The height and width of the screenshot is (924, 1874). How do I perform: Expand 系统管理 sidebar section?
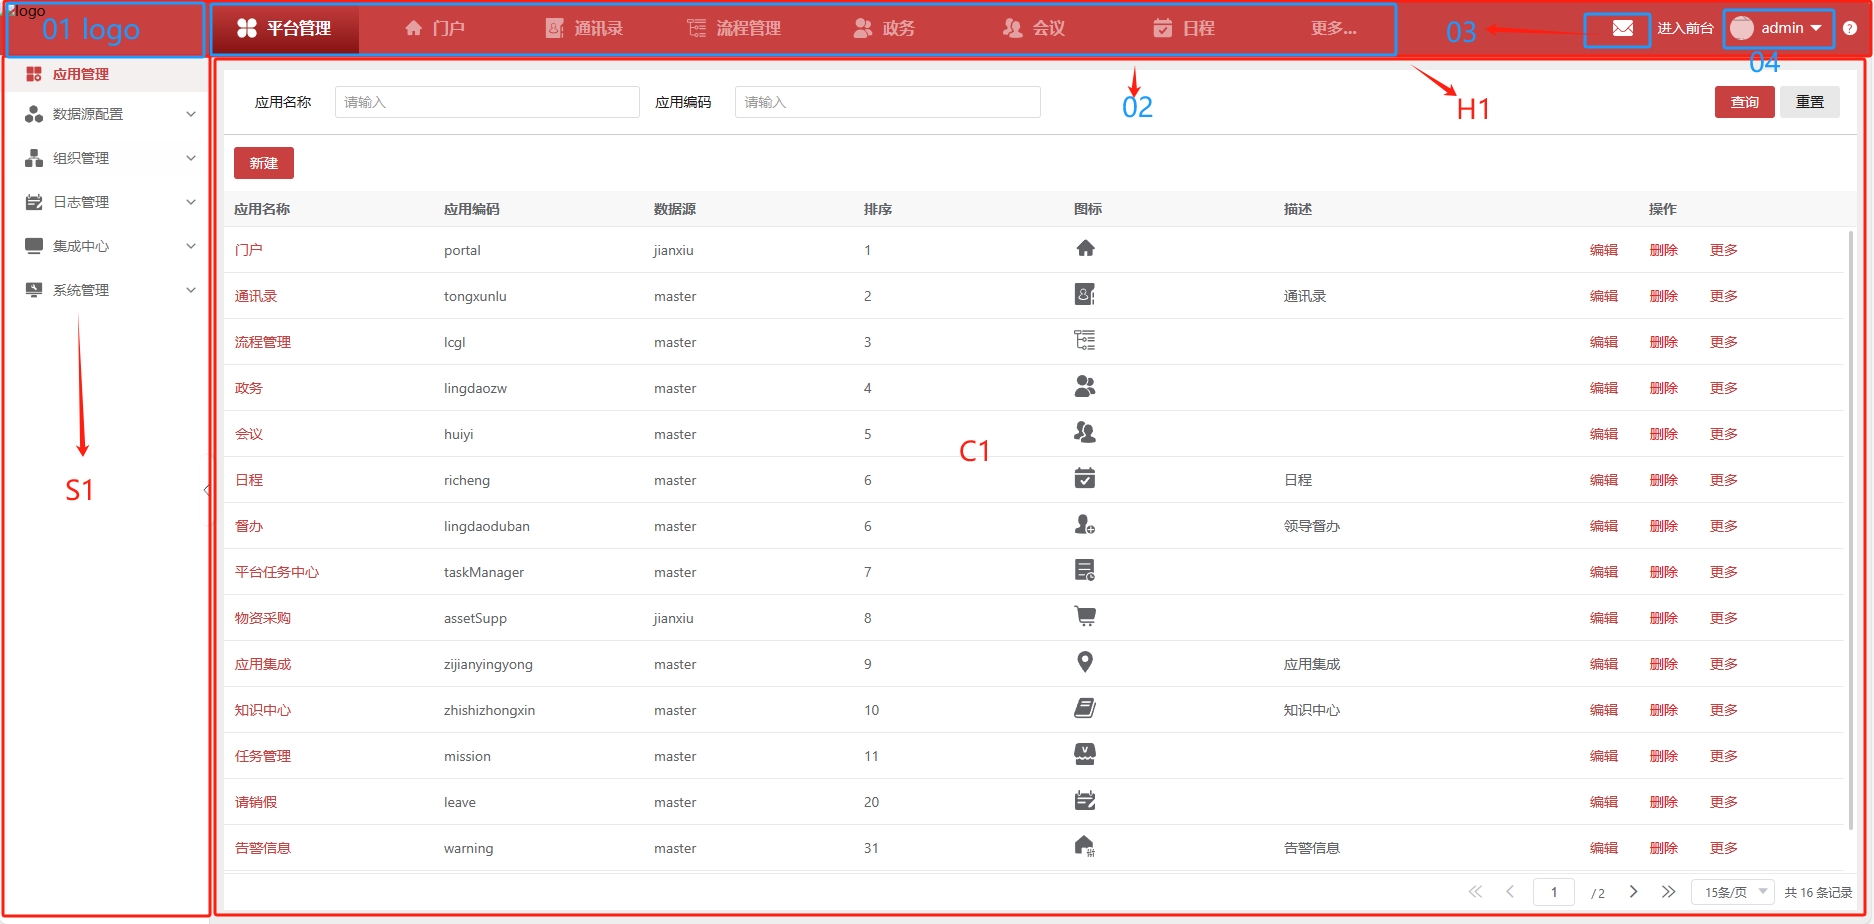110,290
